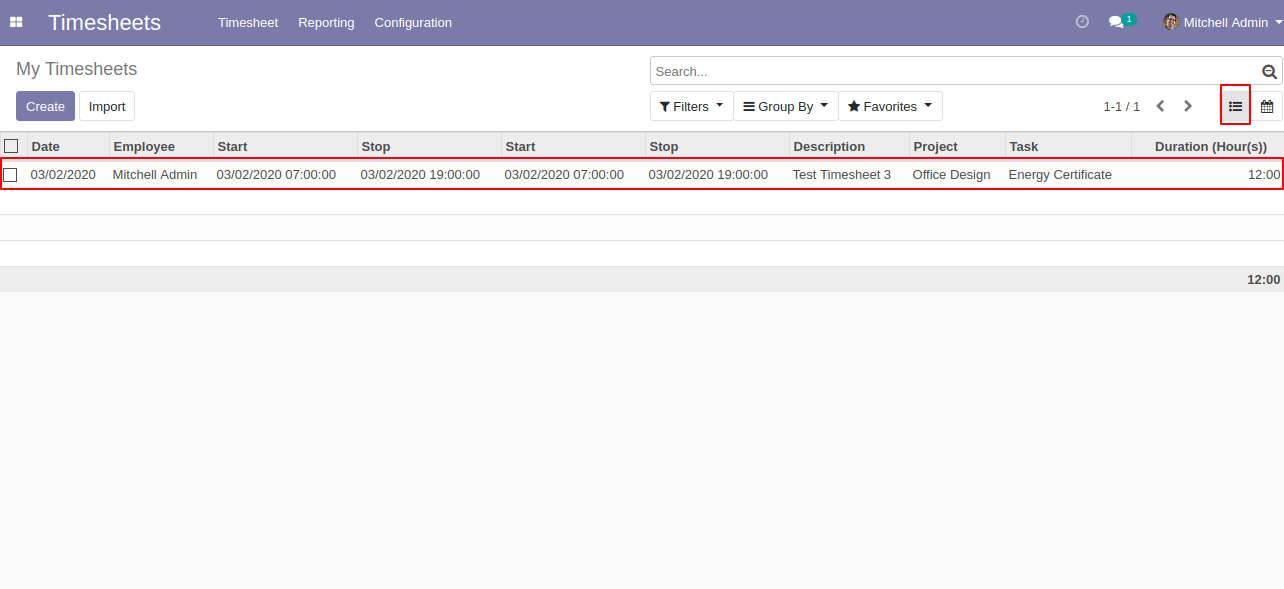1284x589 pixels.
Task: Open Mitchell Admin user menu
Action: coord(1222,22)
